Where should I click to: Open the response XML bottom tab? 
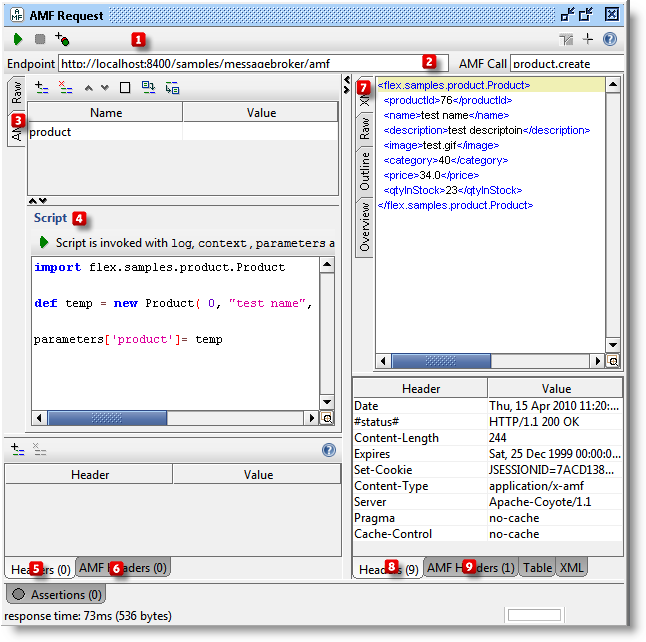coord(571,568)
